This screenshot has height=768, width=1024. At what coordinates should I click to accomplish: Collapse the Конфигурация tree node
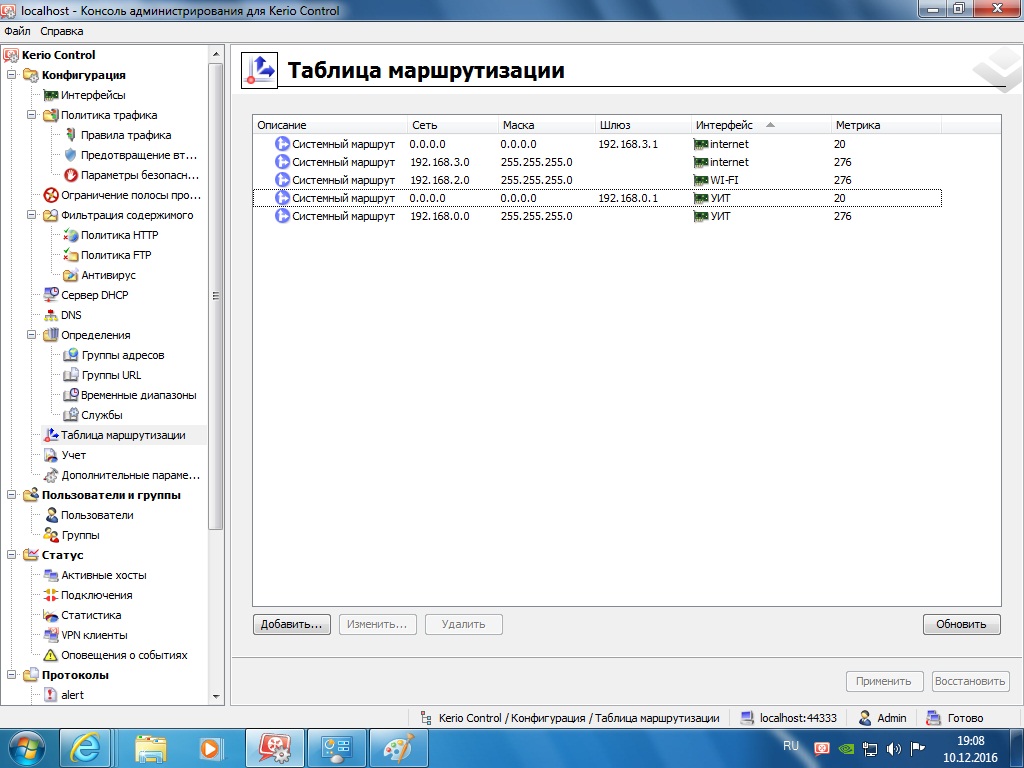tap(12, 74)
